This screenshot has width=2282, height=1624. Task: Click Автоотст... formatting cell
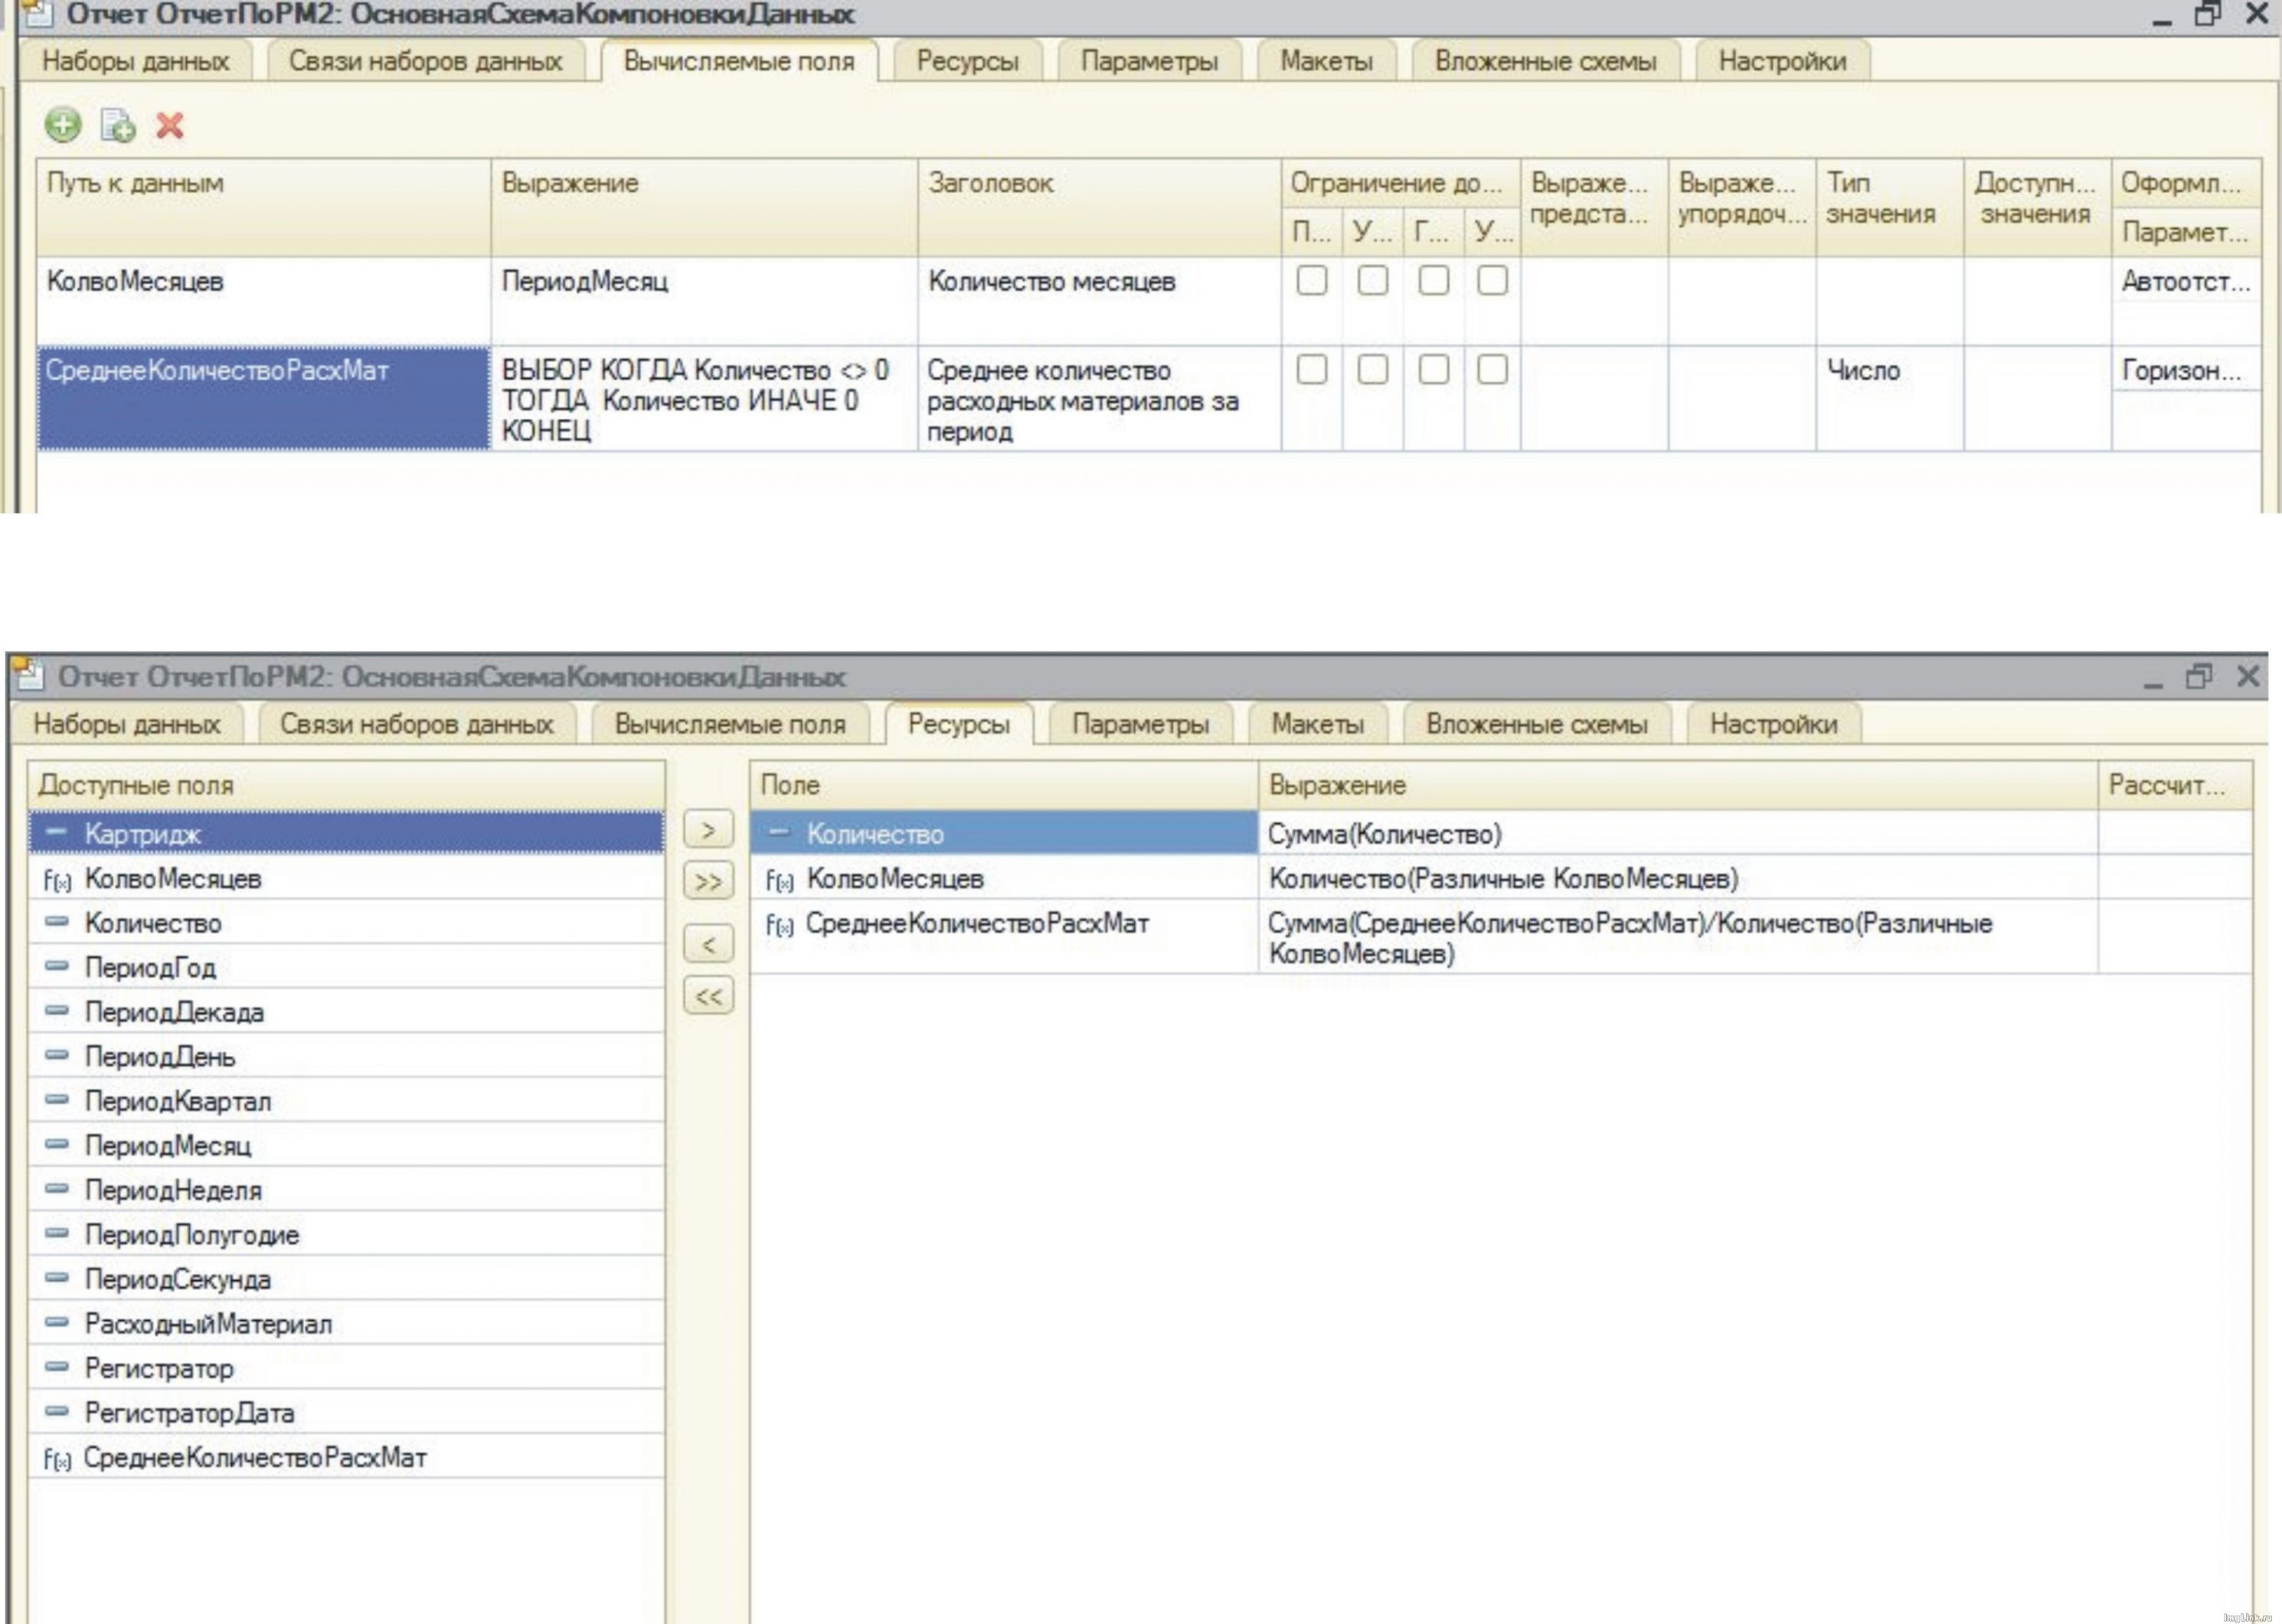tap(2186, 282)
